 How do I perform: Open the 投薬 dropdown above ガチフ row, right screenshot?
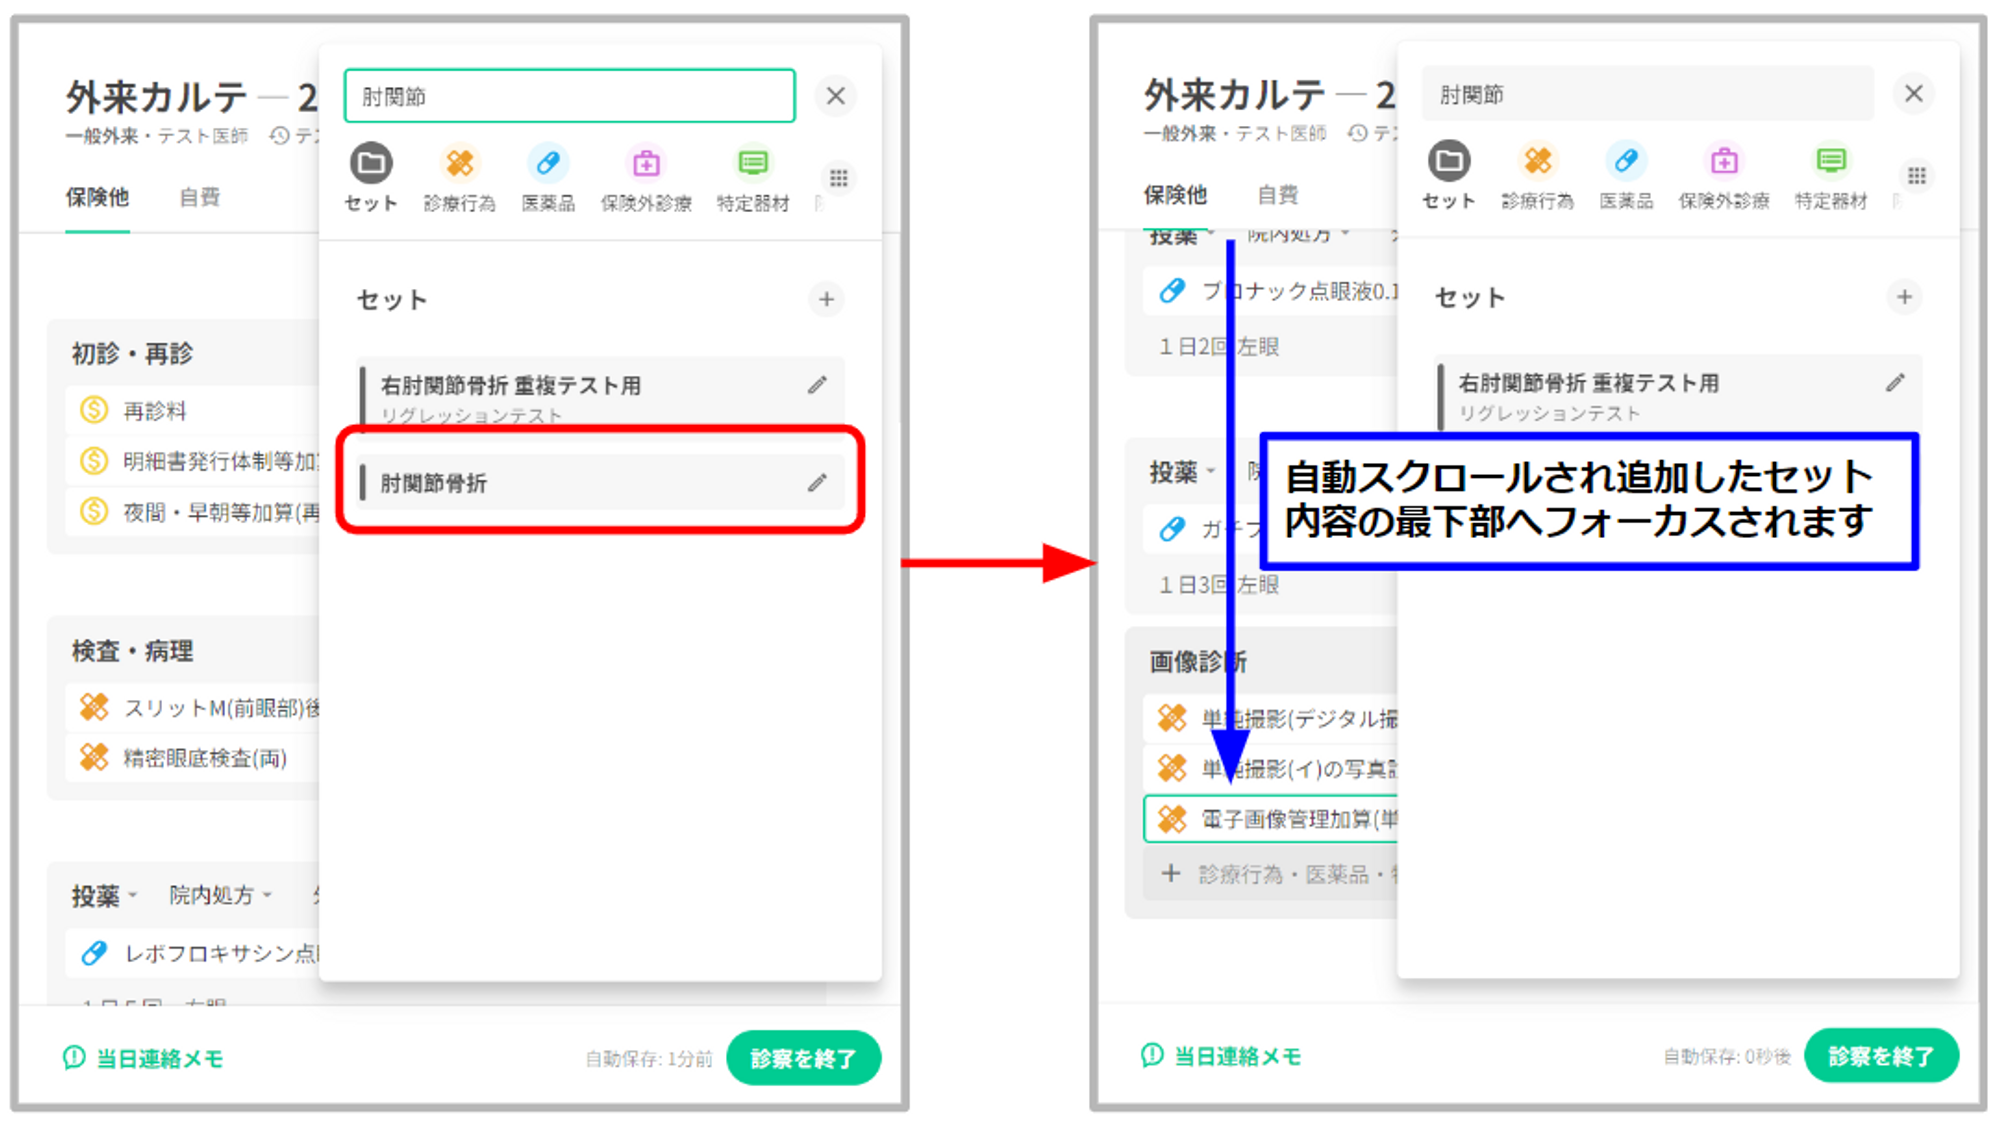pos(1182,472)
